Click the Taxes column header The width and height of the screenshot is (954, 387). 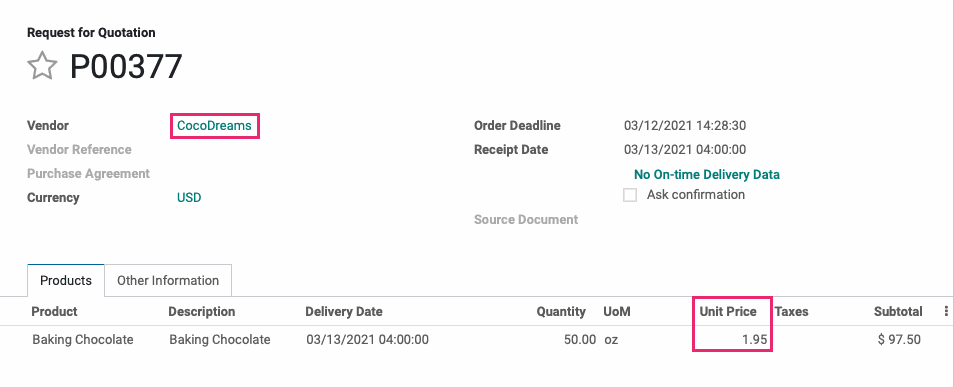[x=792, y=312]
